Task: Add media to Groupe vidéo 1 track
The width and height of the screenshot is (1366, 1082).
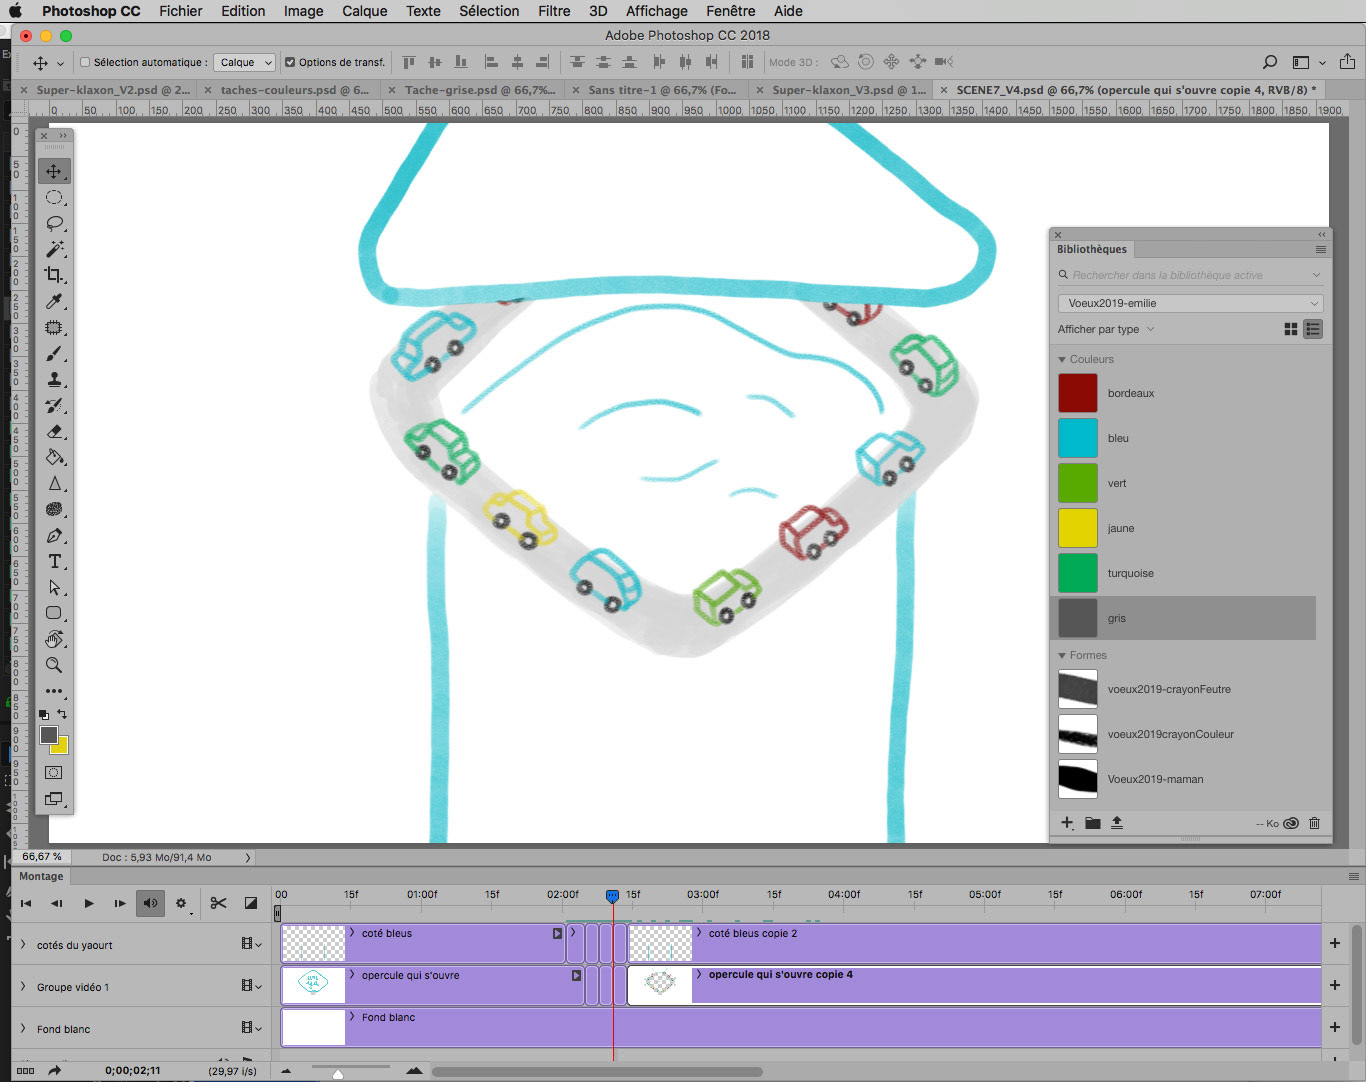Action: [1334, 985]
